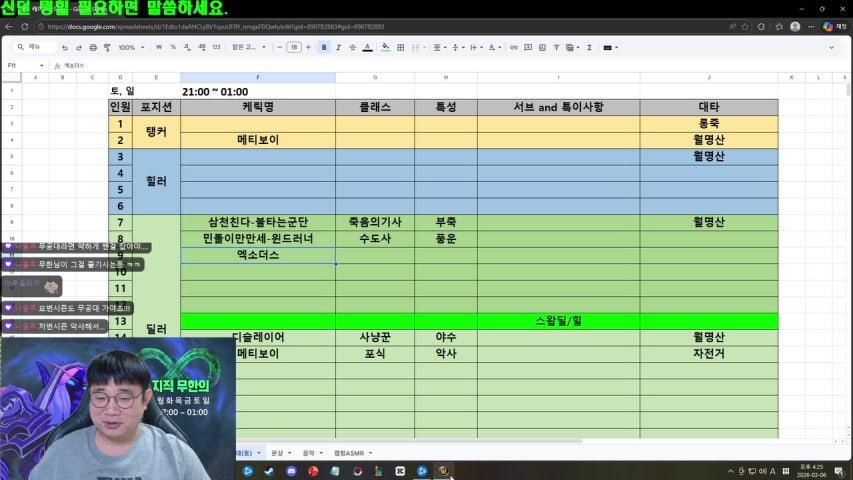Reload the browser page
Screen dimensions: 853x480
(24, 26)
